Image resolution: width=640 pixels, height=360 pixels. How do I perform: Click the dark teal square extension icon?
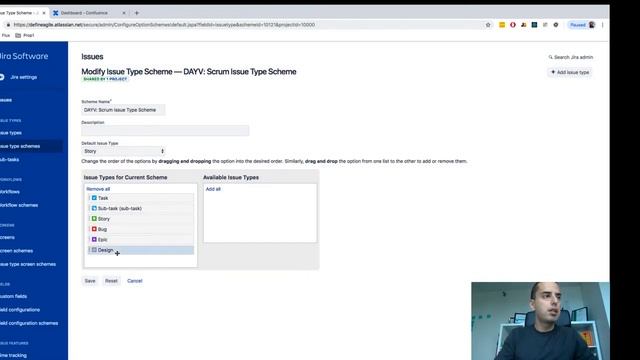coord(534,25)
